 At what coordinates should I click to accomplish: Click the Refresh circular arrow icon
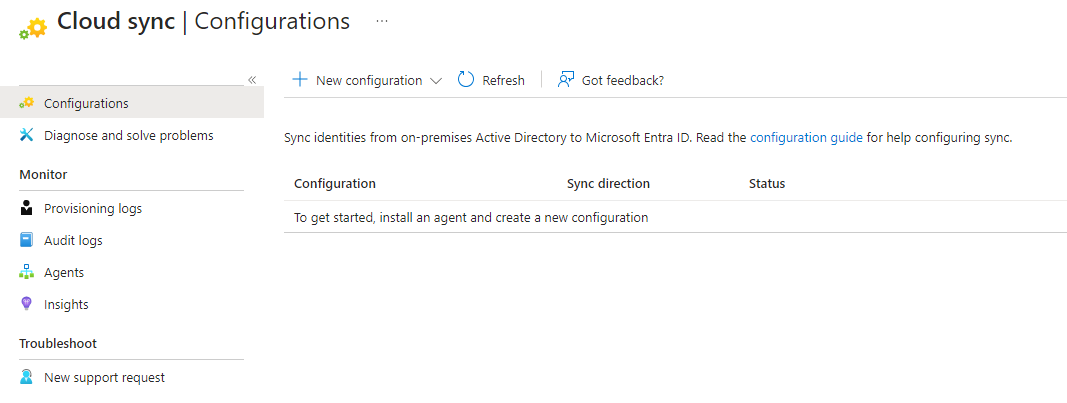point(466,80)
